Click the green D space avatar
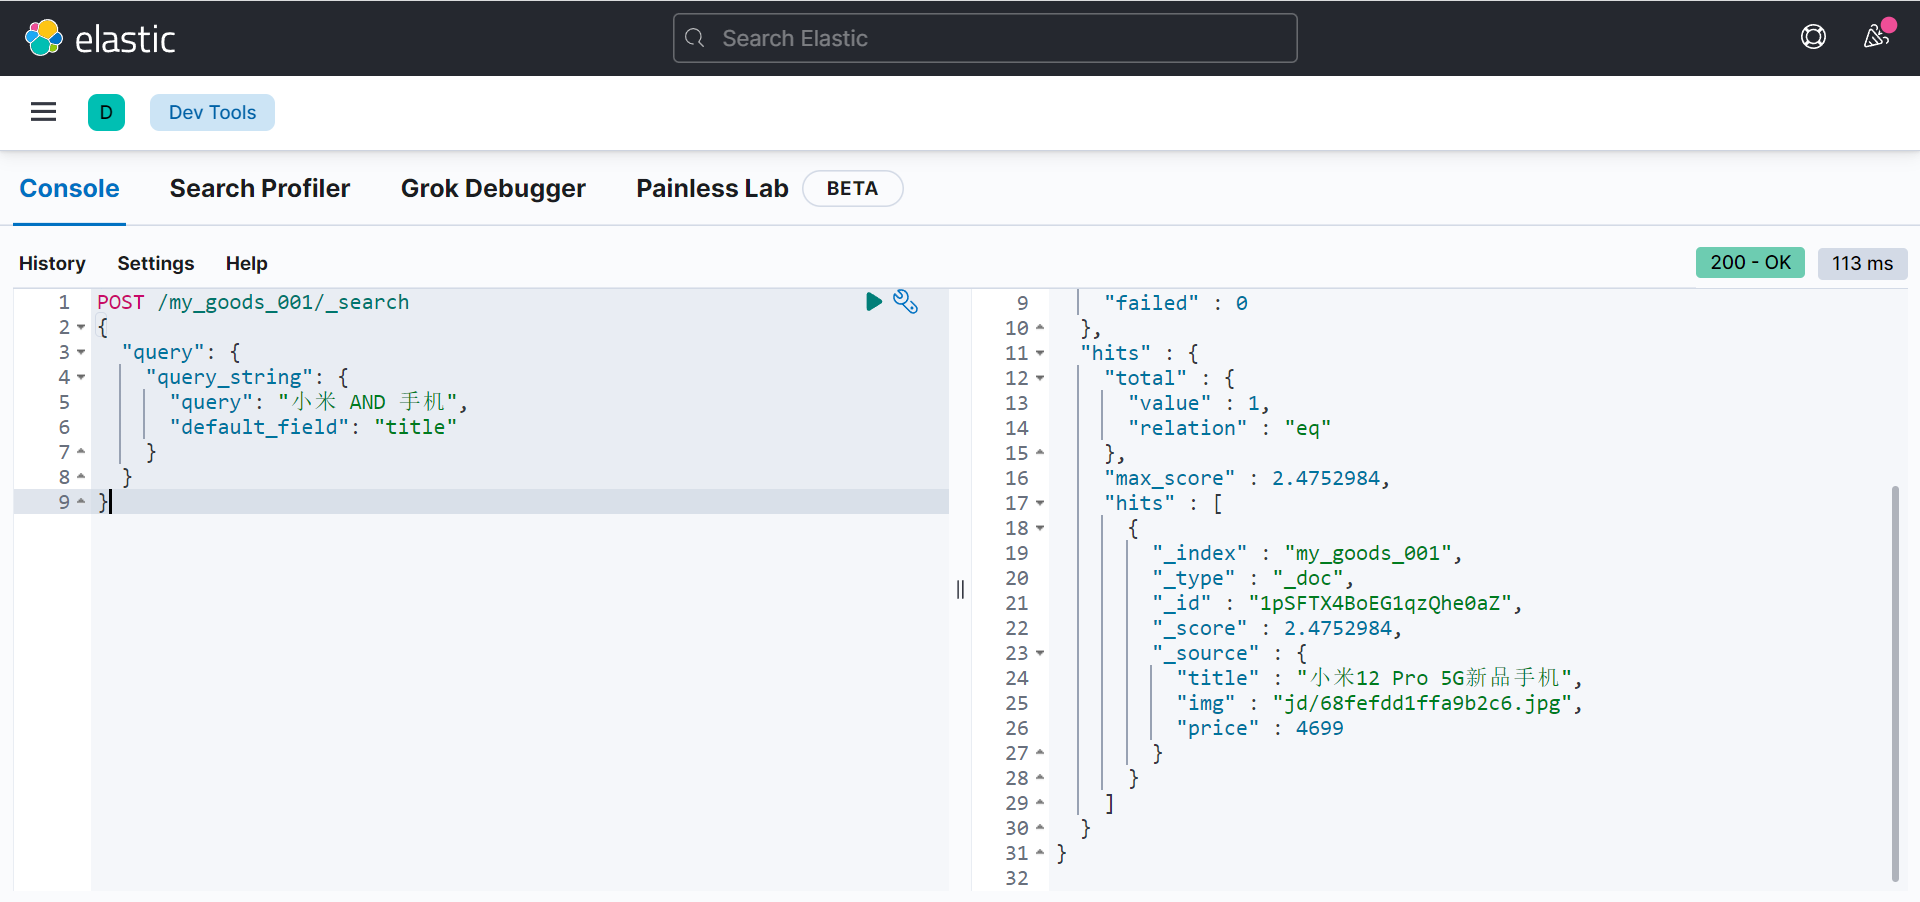The image size is (1920, 902). click(106, 112)
